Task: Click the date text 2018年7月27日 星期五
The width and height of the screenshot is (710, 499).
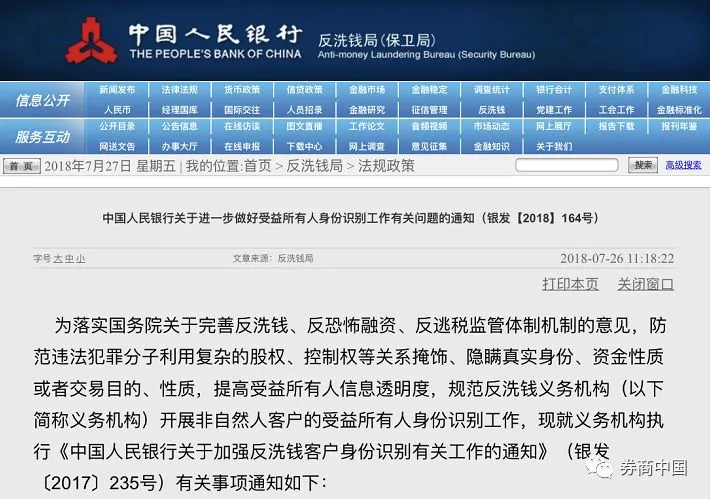Action: click(x=110, y=166)
